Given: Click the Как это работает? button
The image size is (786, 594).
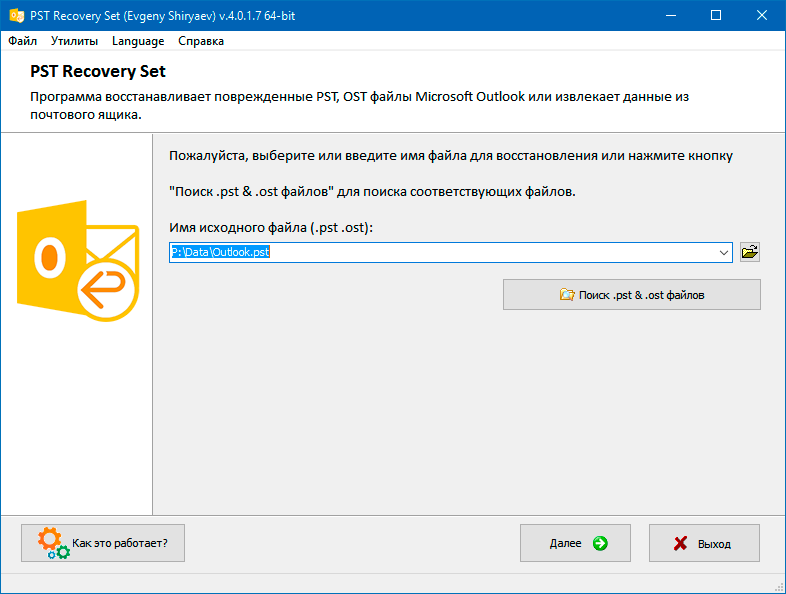Looking at the screenshot, I should point(103,543).
